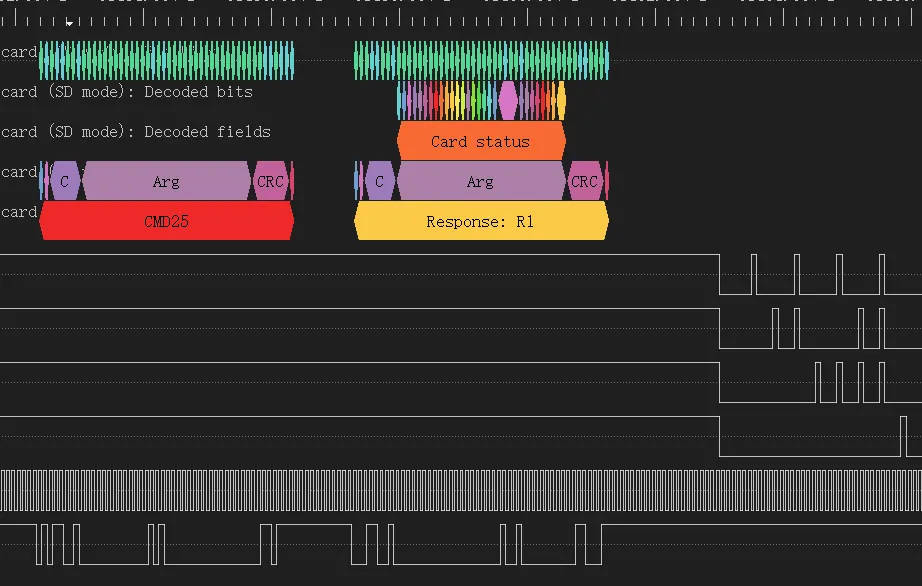Image resolution: width=922 pixels, height=586 pixels.
Task: Click the green bit strip above CMD25
Action: pyautogui.click(x=166, y=60)
